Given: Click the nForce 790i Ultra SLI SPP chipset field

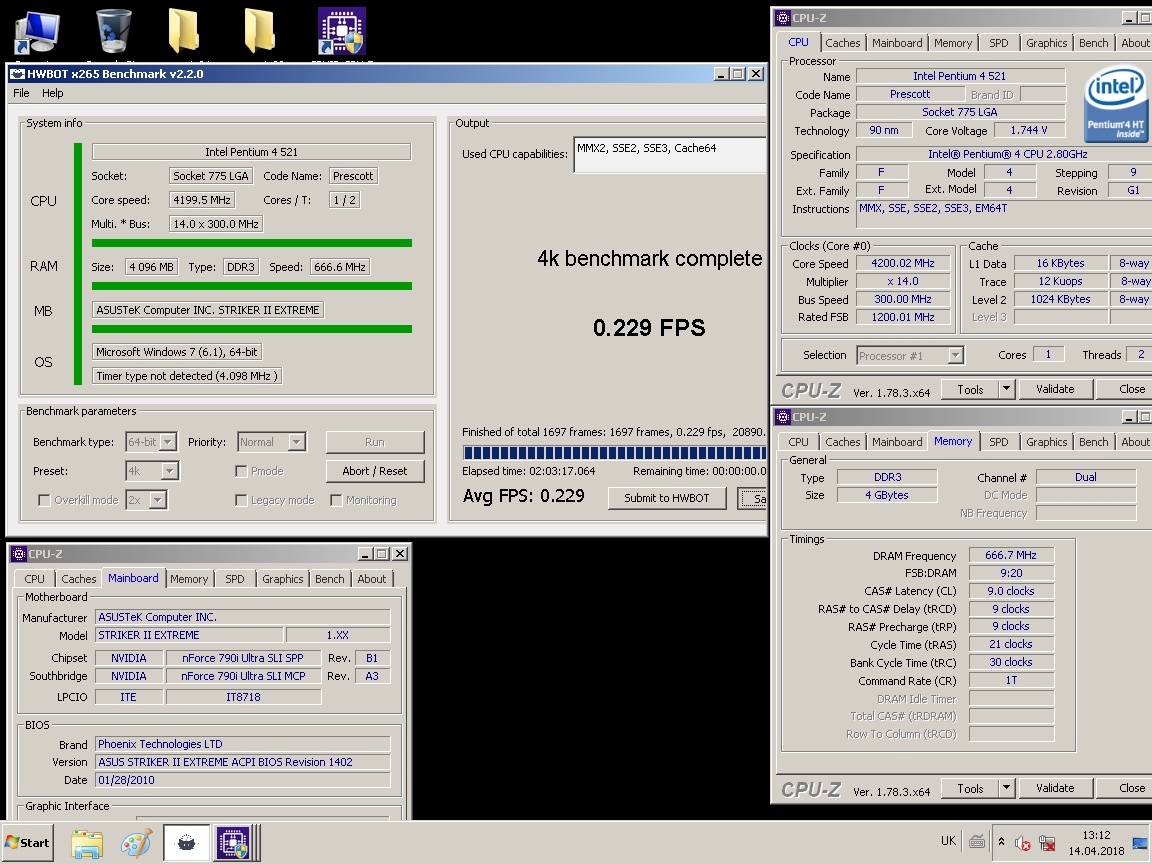Looking at the screenshot, I should [242, 658].
